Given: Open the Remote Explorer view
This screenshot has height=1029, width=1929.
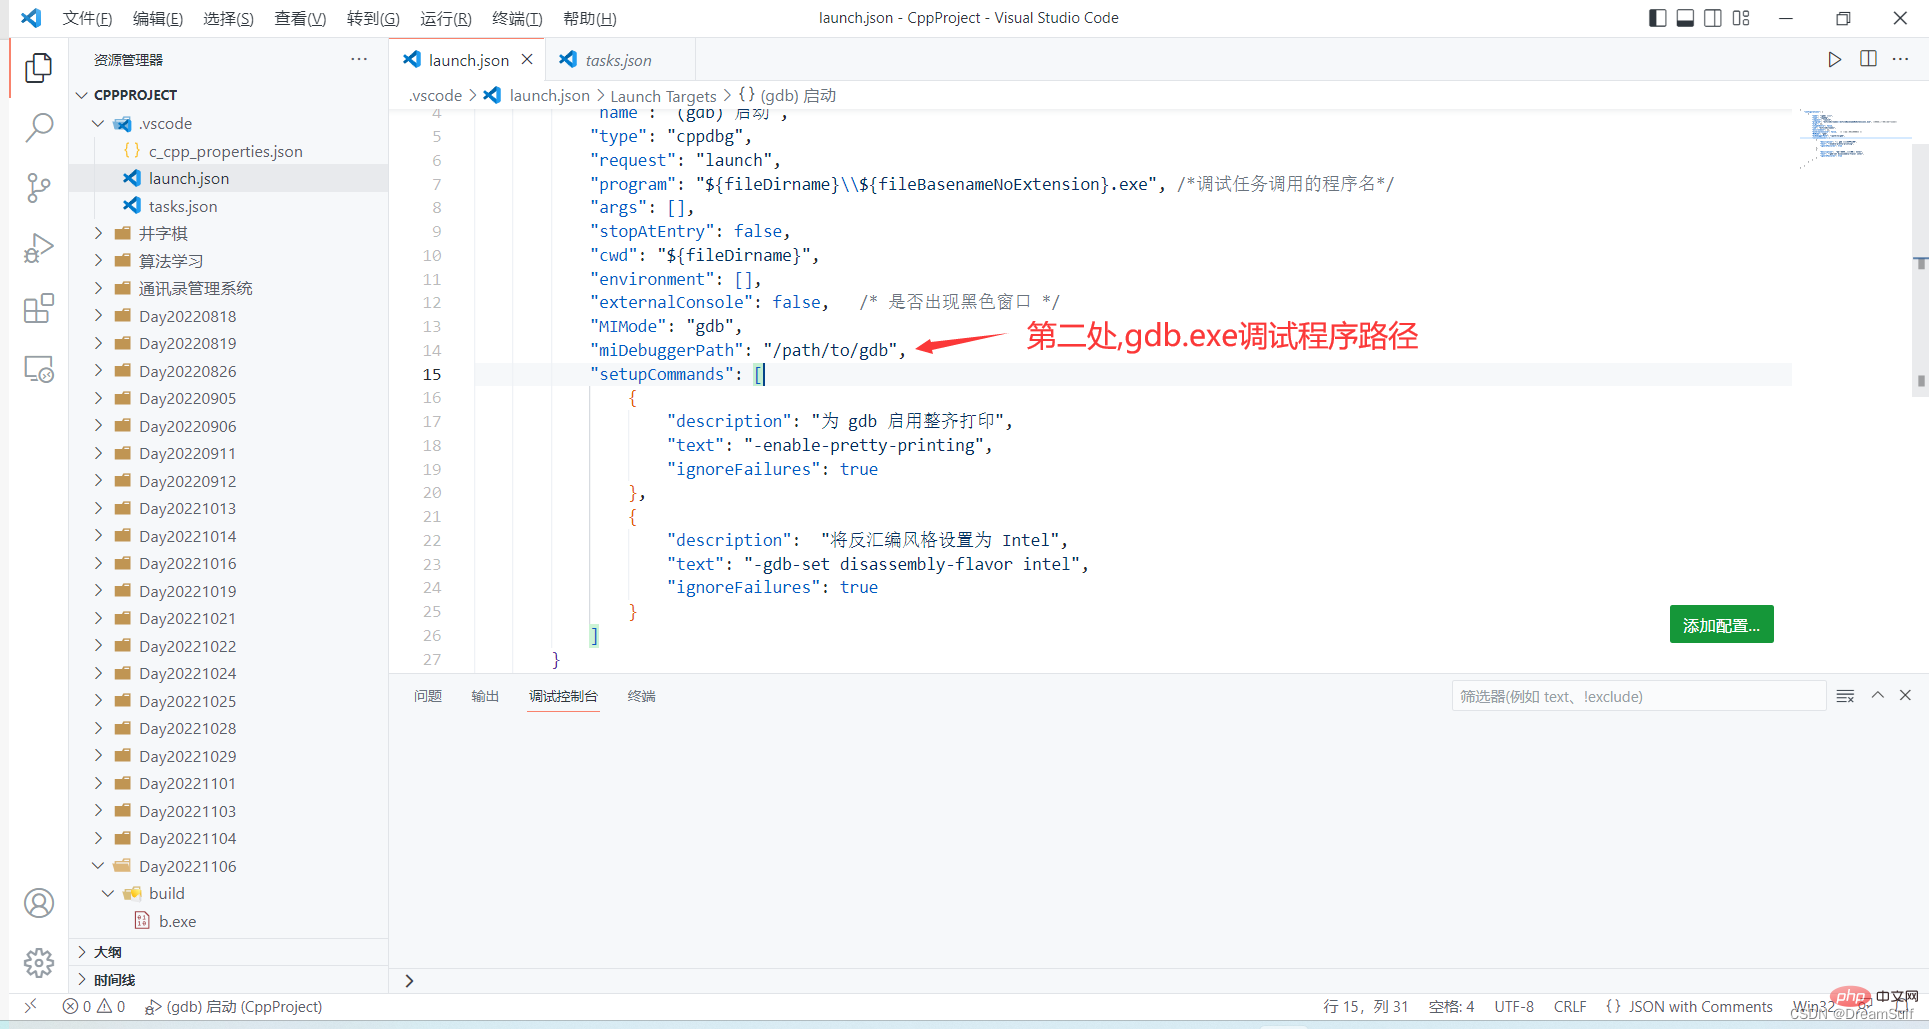Looking at the screenshot, I should coord(39,369).
